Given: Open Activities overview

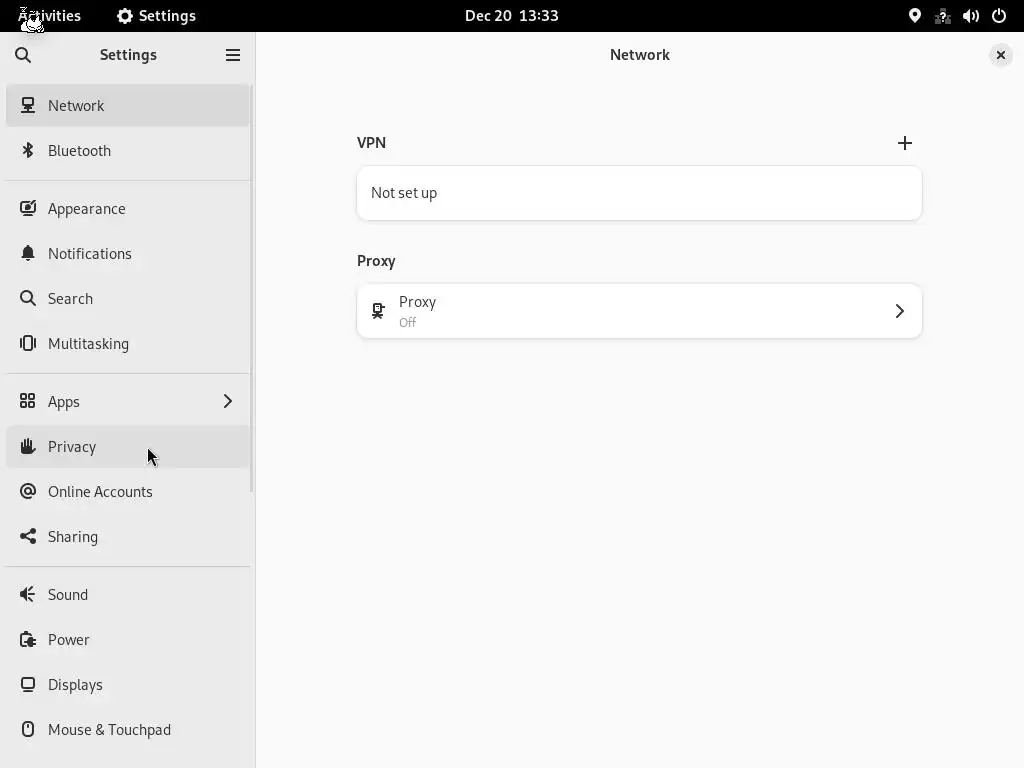Looking at the screenshot, I should coord(50,16).
